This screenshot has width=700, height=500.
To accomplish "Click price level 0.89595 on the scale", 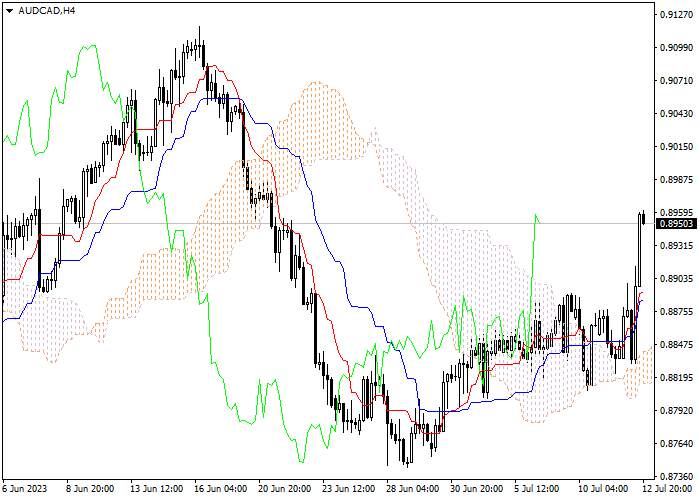I will click(678, 212).
